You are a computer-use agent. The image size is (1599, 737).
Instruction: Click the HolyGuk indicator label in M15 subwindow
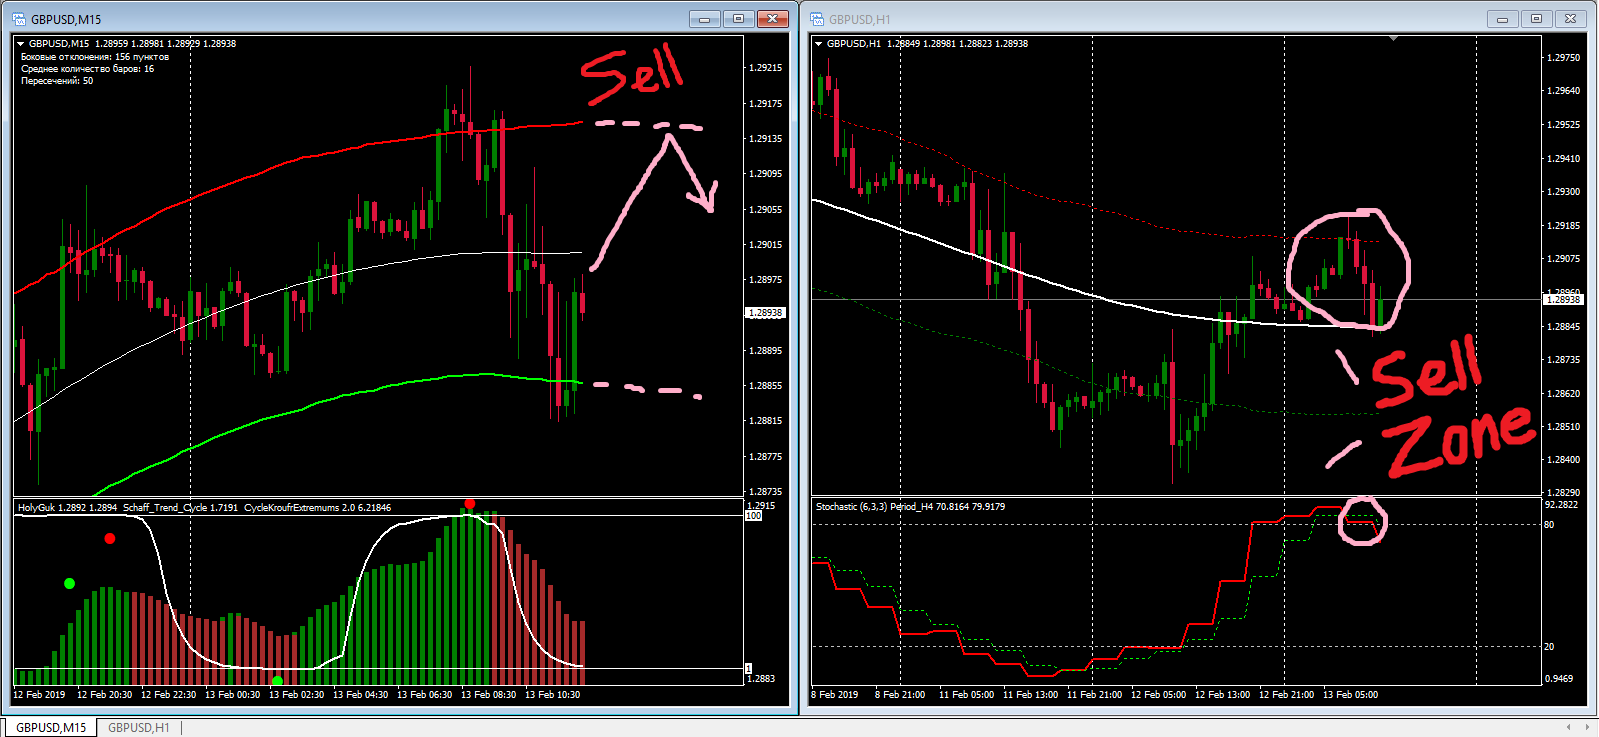coord(67,508)
